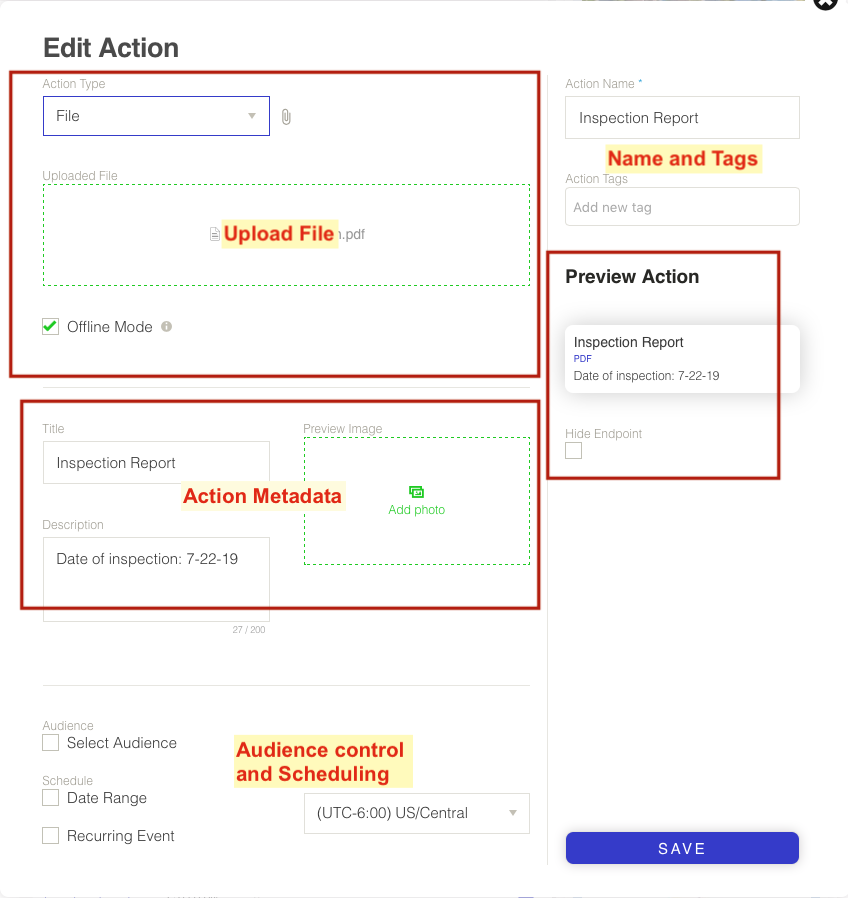The image size is (848, 898).
Task: Click the Add photo link
Action: coord(416,510)
